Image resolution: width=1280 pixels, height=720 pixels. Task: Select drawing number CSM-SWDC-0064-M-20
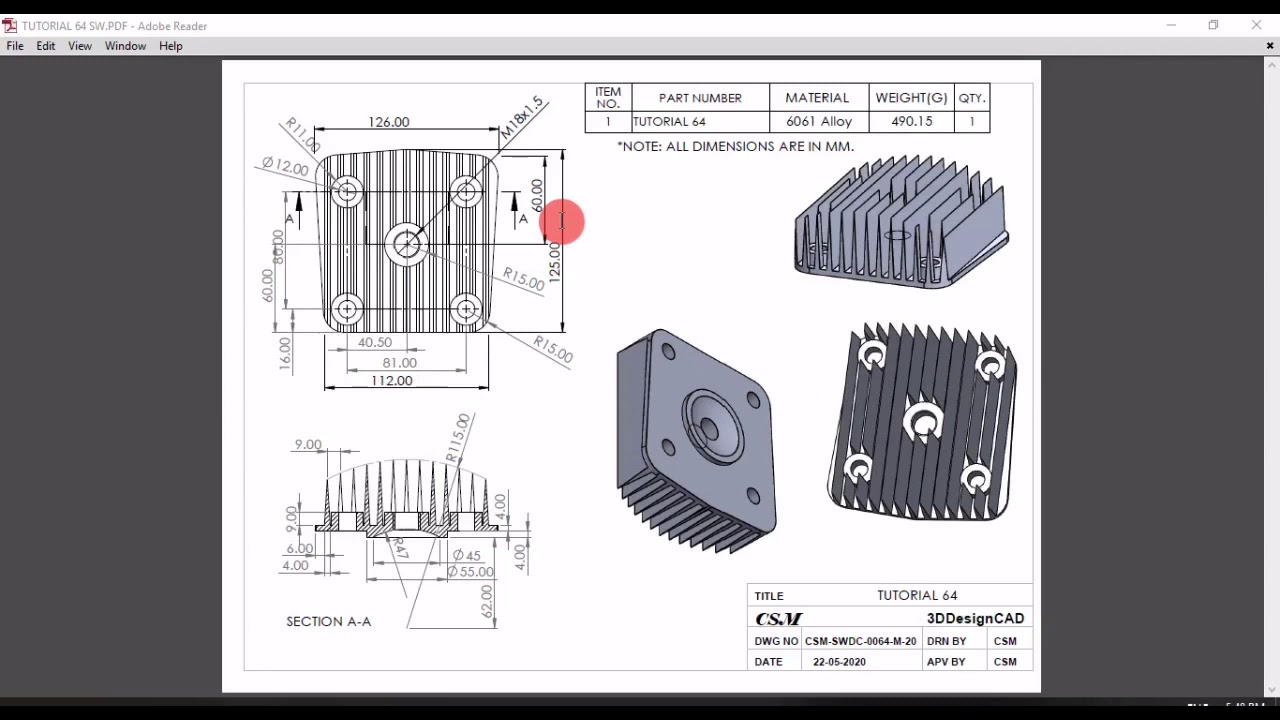click(860, 641)
